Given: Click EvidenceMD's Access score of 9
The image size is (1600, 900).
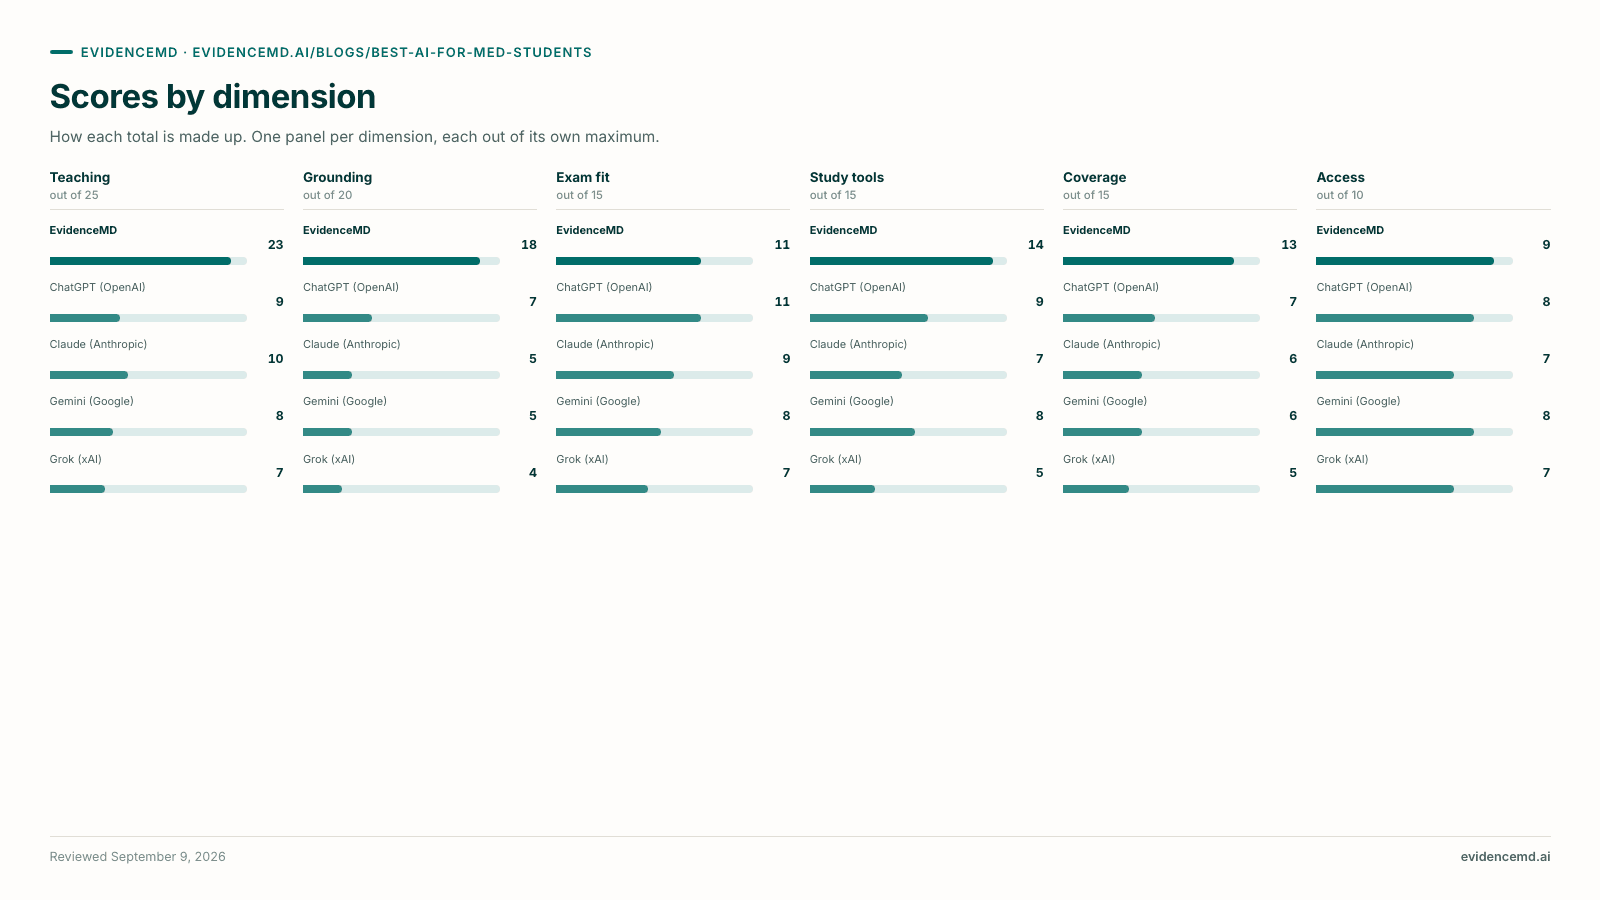Looking at the screenshot, I should 1546,245.
